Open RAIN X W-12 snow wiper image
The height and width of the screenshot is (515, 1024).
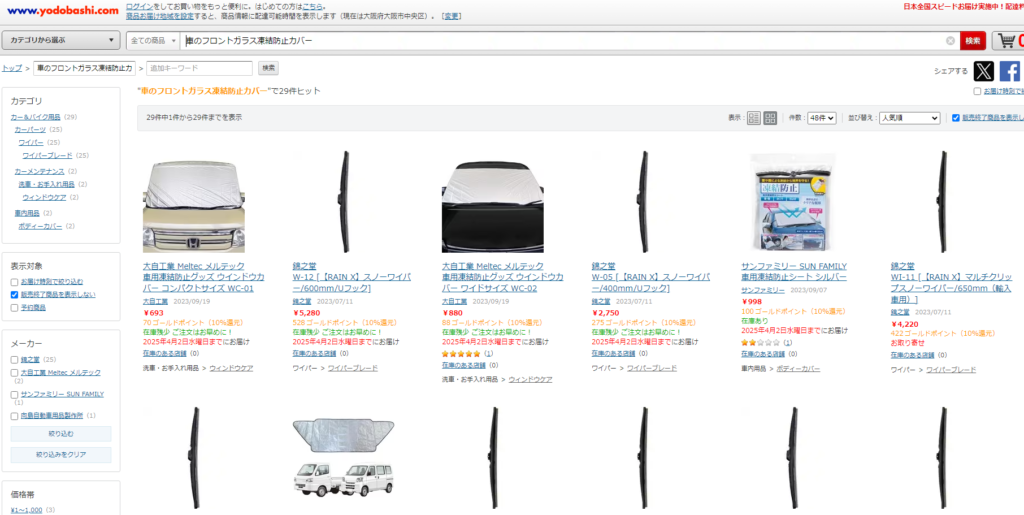[x=344, y=202]
